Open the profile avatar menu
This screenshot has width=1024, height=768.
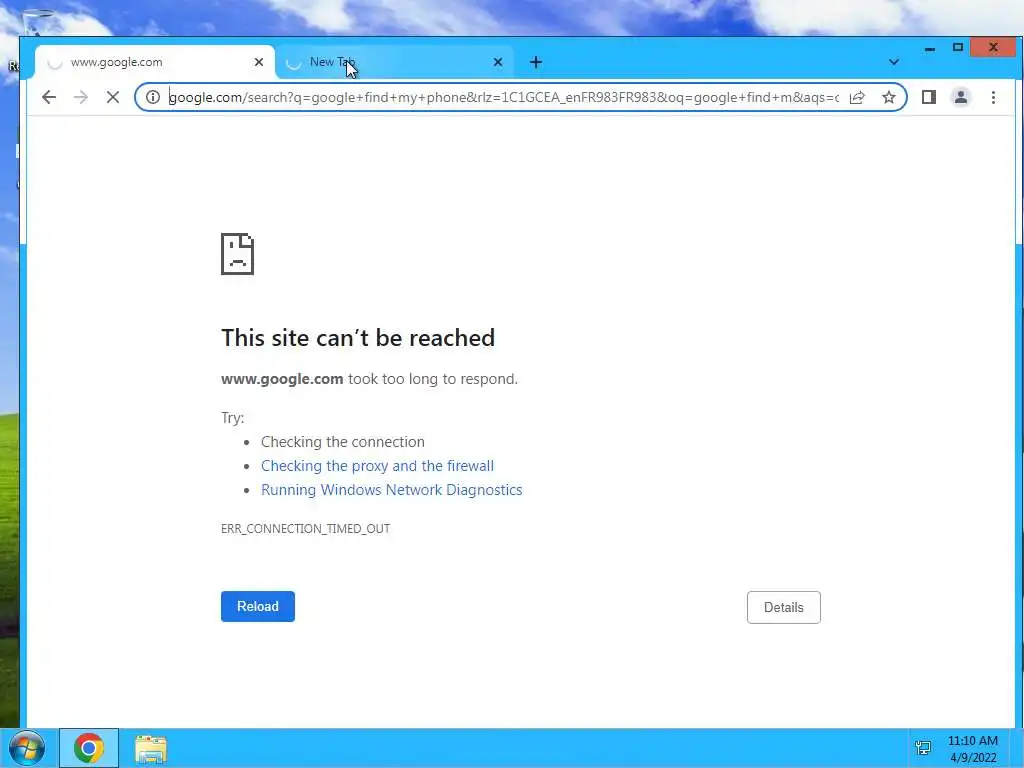(x=961, y=97)
